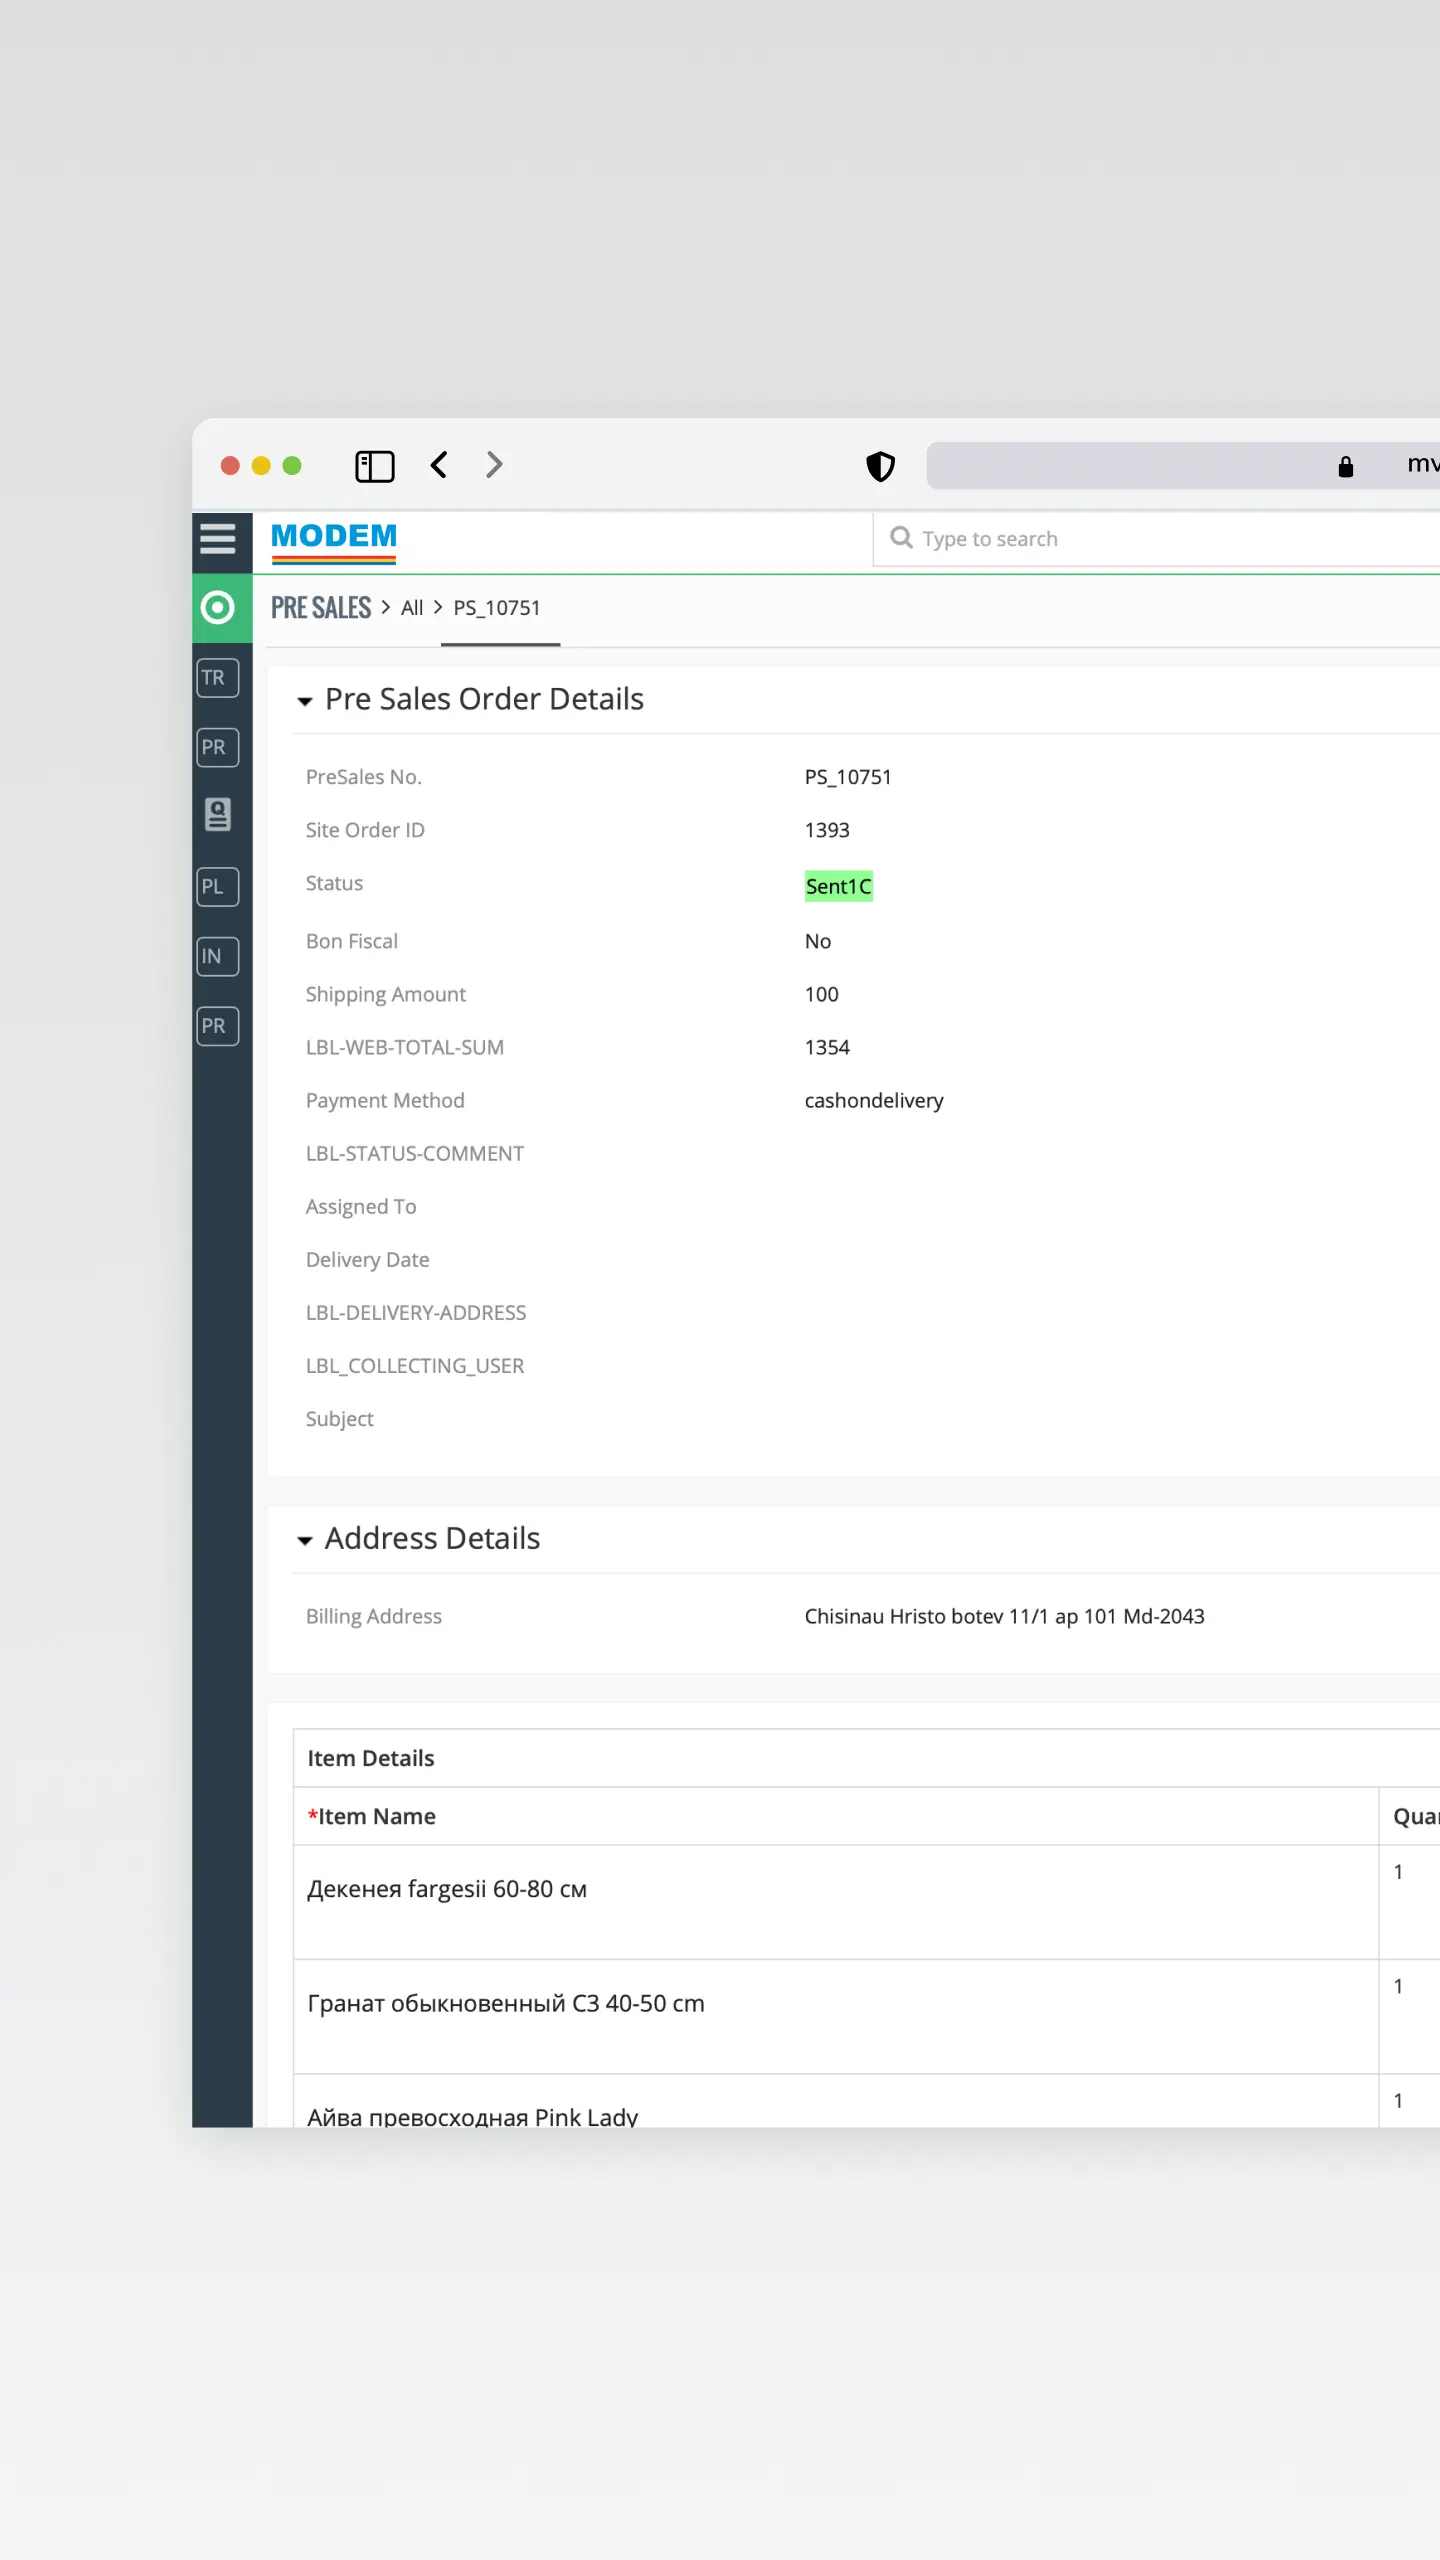Click the LBL-DELIVERY-ADDRESS label
Viewport: 1440px width, 2560px height.
[x=415, y=1312]
